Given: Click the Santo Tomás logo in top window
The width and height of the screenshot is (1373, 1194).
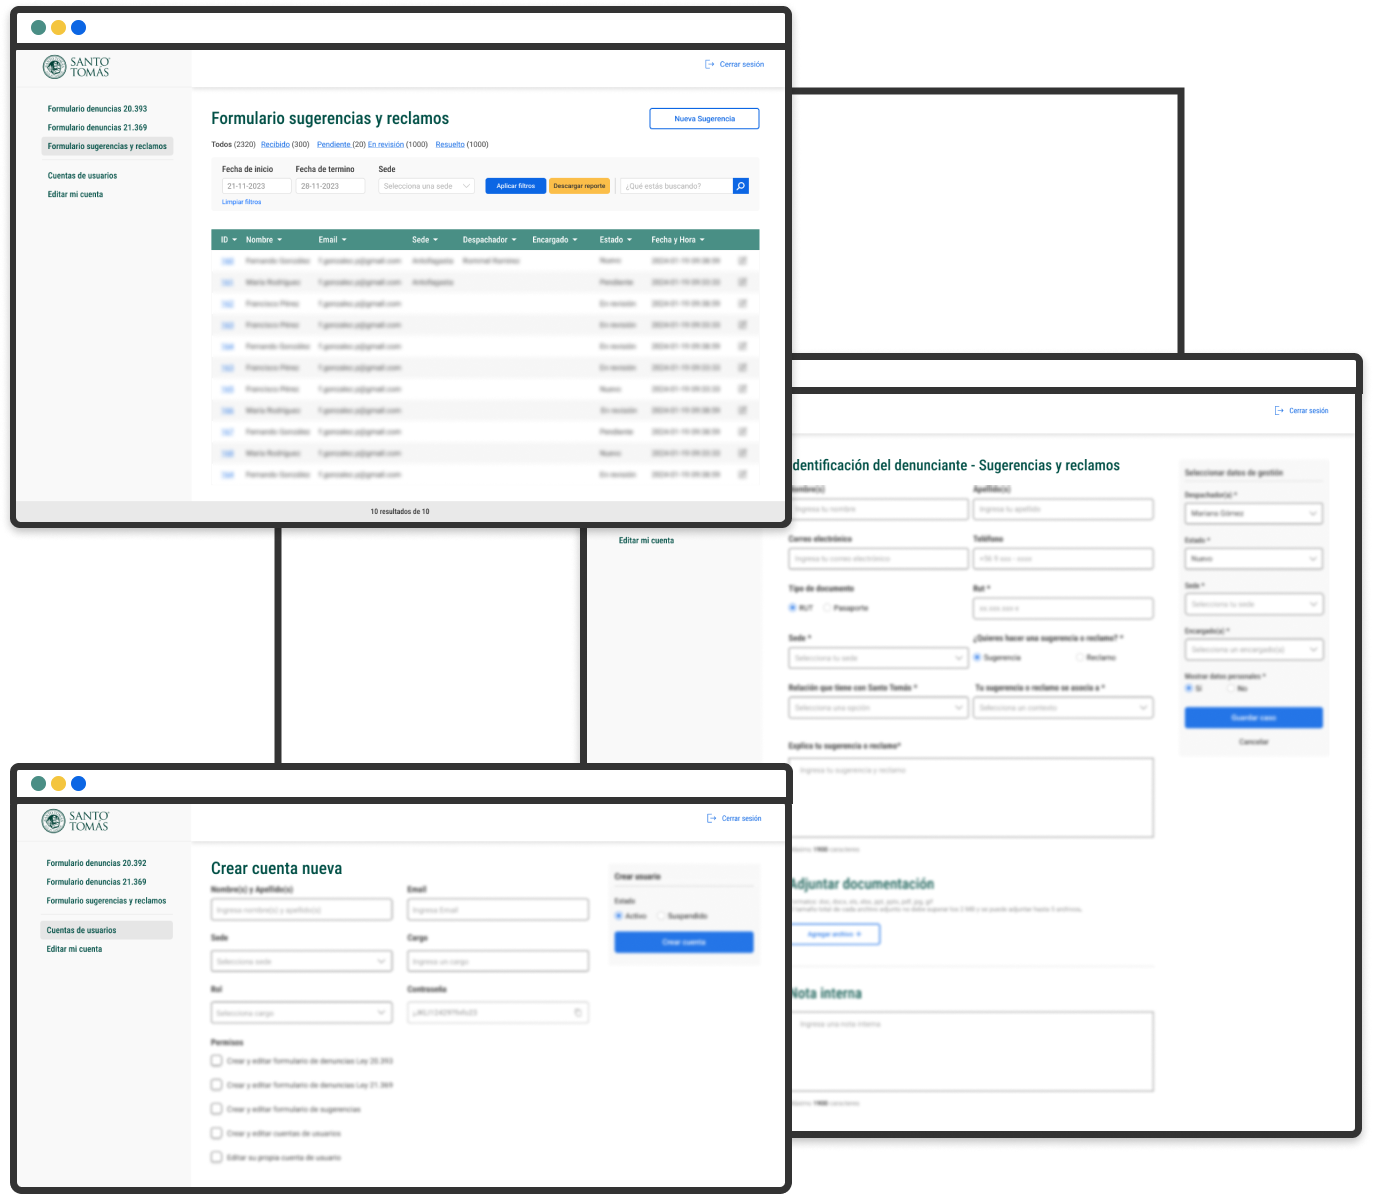Looking at the screenshot, I should (x=76, y=67).
